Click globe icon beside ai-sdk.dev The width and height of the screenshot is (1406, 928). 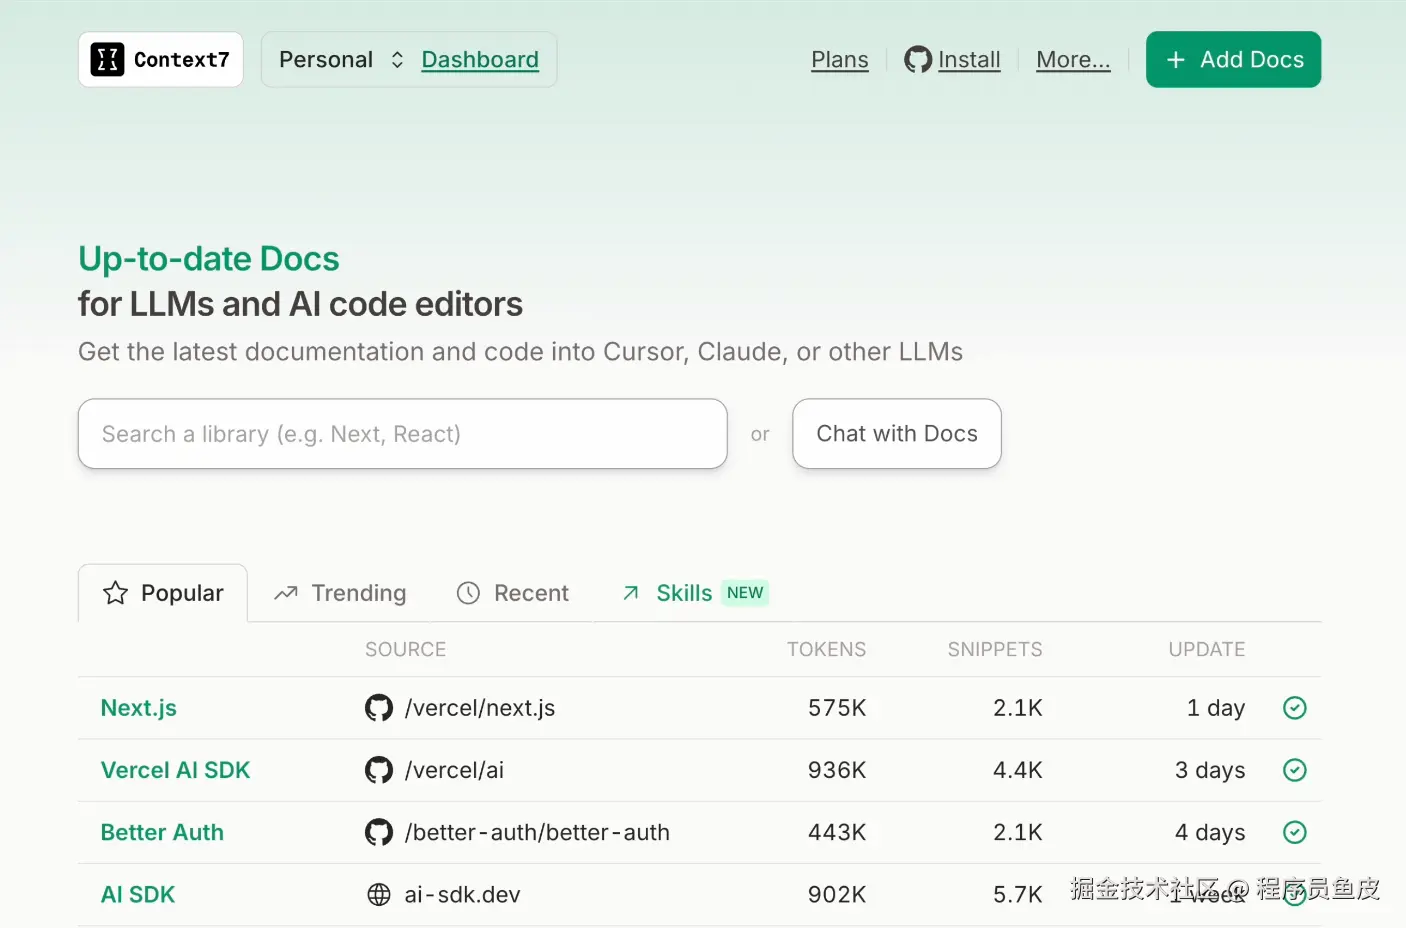(379, 894)
